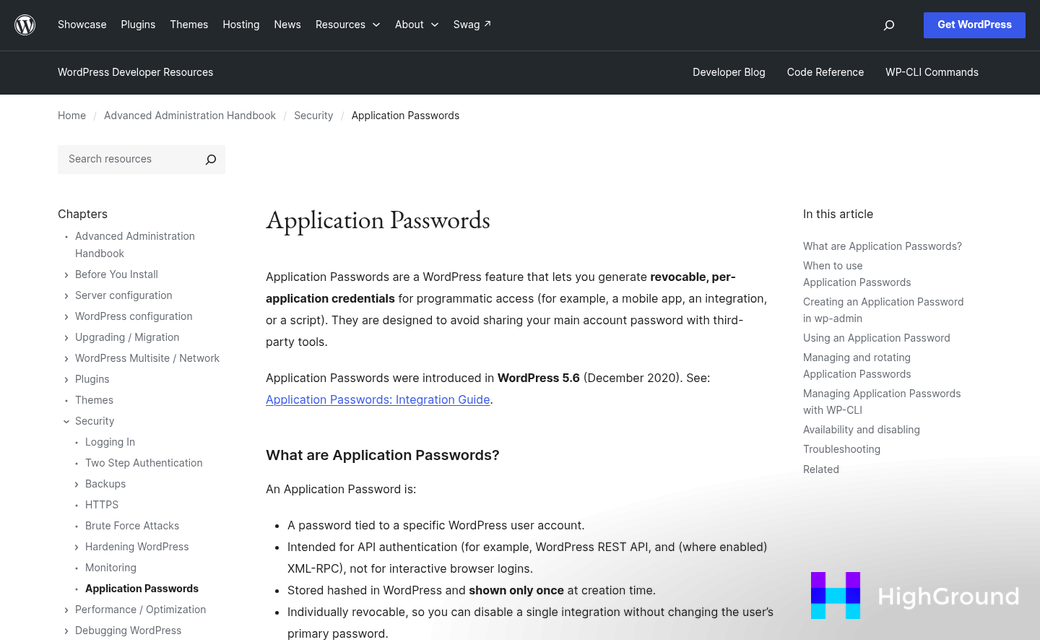Click the WordPress logo icon
Image resolution: width=1040 pixels, height=640 pixels.
(x=25, y=25)
